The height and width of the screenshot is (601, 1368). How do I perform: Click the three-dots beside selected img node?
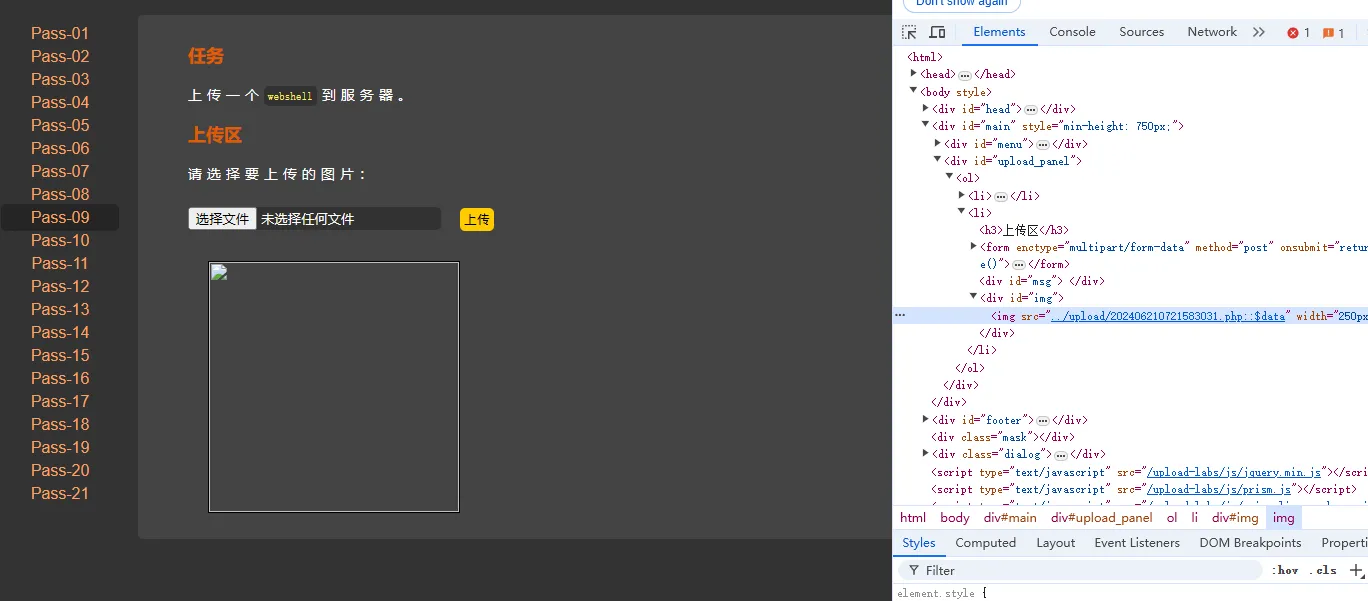[x=900, y=315]
